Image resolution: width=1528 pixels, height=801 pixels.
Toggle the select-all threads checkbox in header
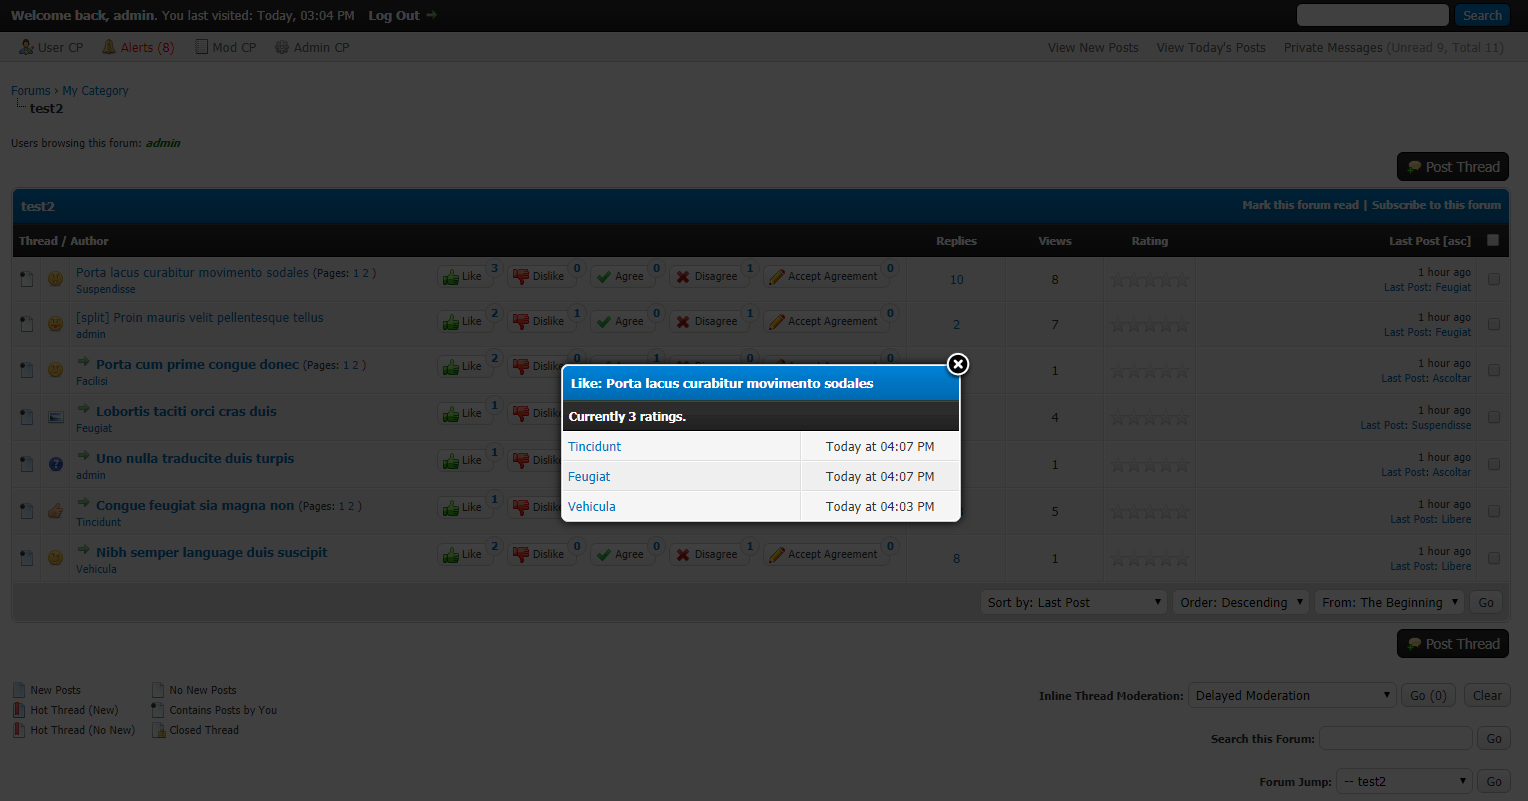(1493, 240)
